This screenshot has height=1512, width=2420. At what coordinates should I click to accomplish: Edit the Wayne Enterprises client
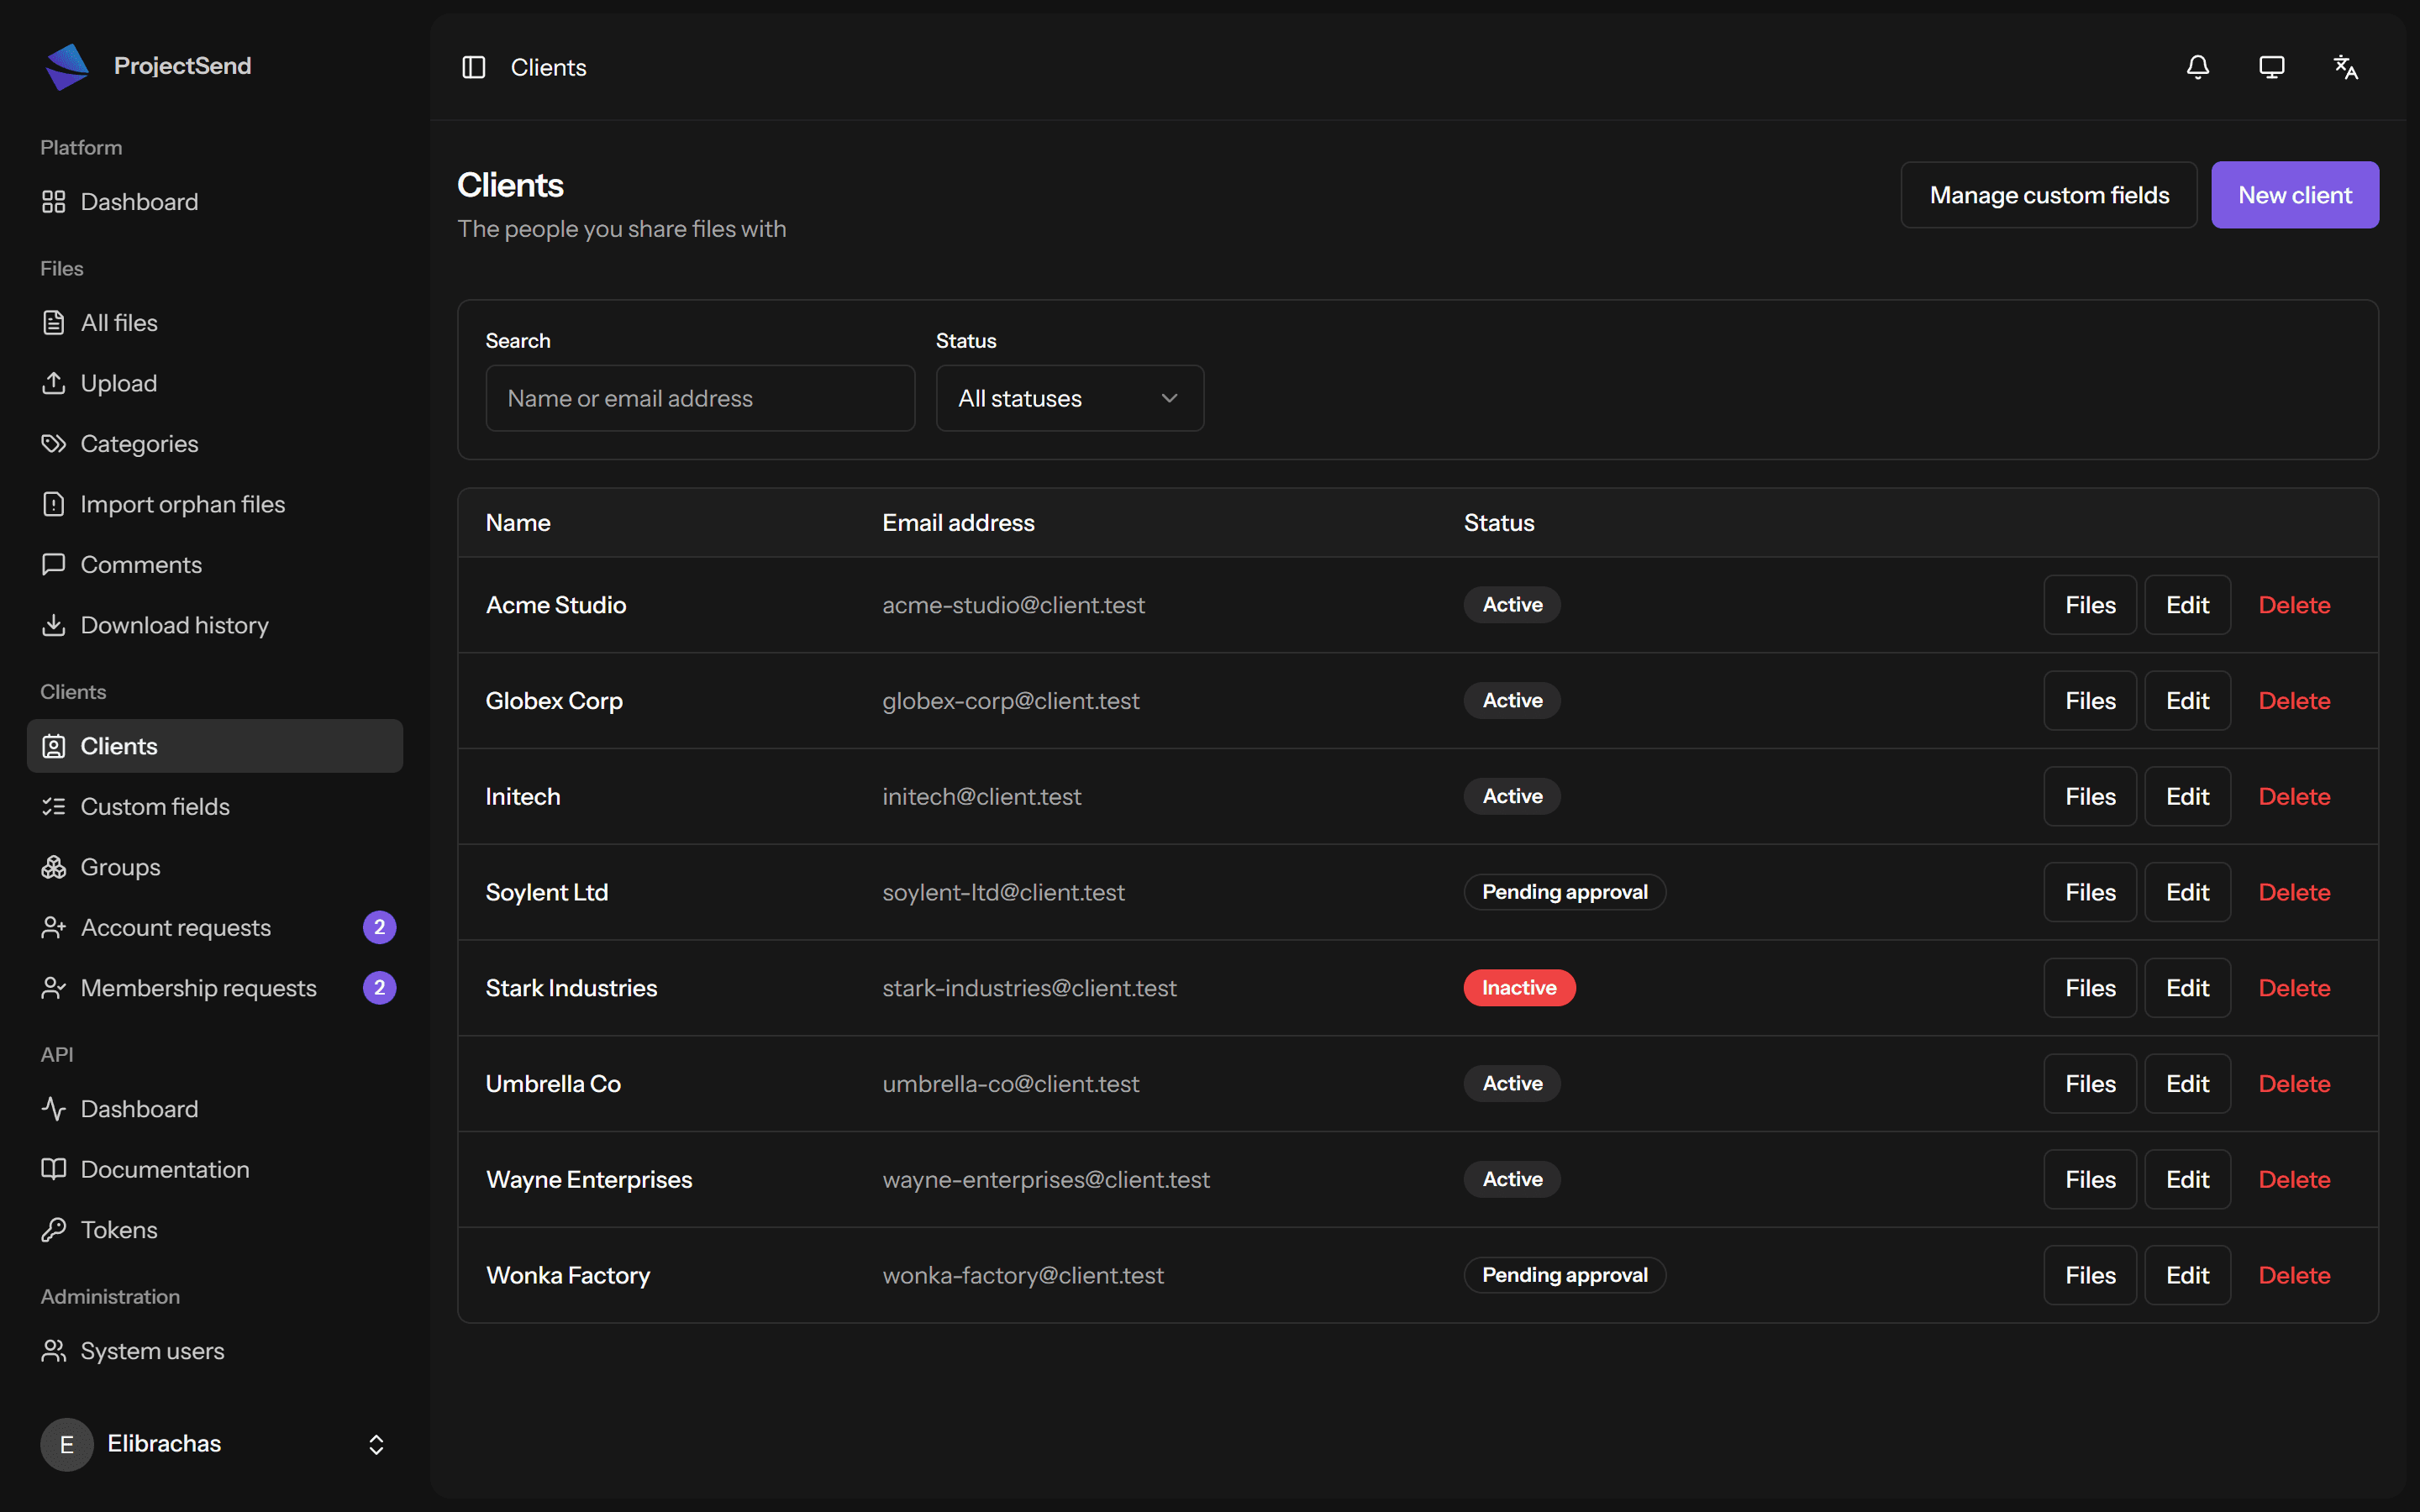[x=2187, y=1180]
